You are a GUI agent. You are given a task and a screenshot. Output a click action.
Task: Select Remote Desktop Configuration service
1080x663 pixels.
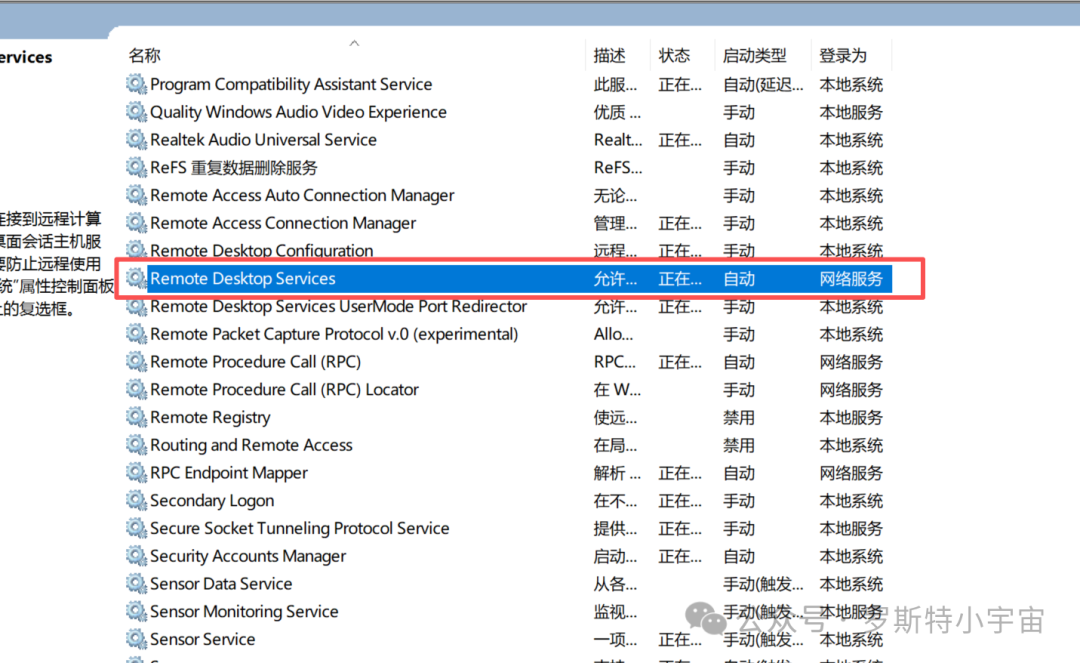[x=262, y=250]
